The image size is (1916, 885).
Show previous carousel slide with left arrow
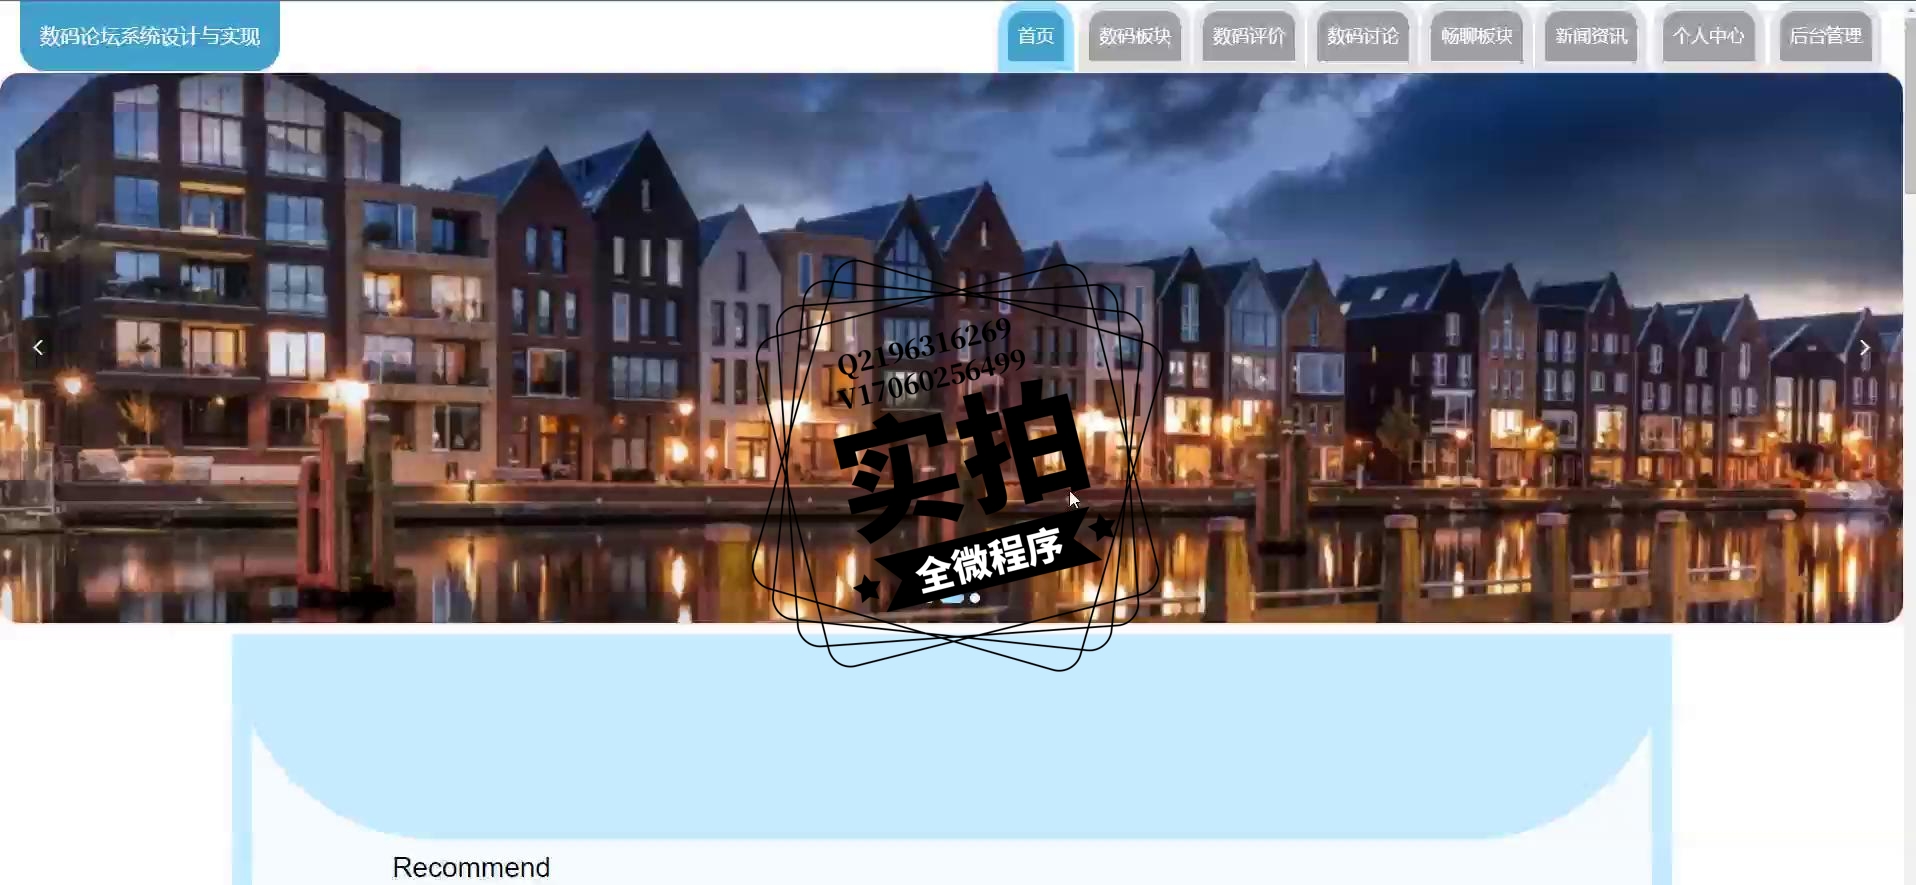click(x=38, y=348)
